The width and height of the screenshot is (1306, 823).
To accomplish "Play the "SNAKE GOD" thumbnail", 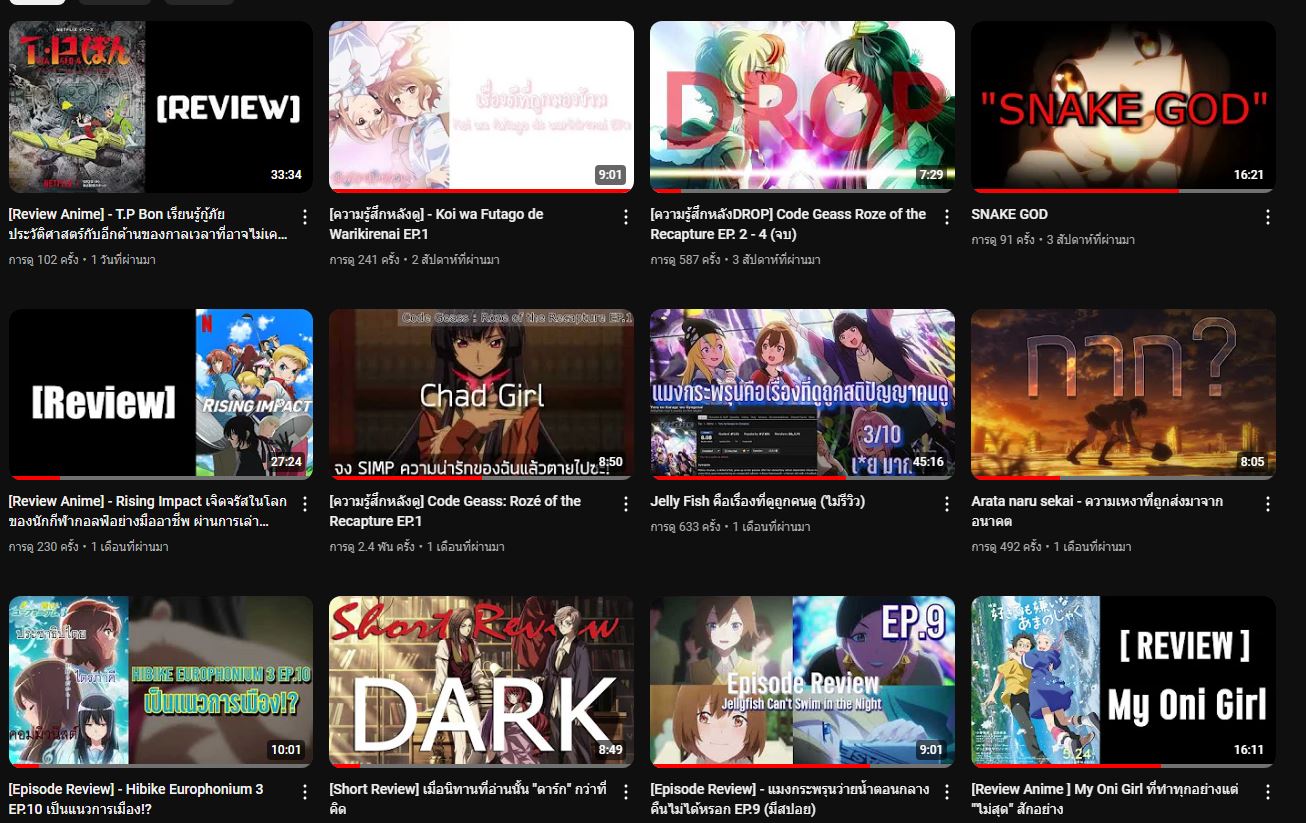I will point(1123,107).
